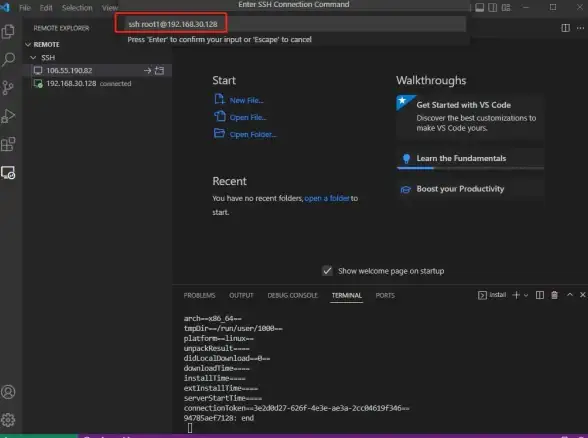Click the Open Folder... link
The image size is (588, 438).
tap(253, 135)
